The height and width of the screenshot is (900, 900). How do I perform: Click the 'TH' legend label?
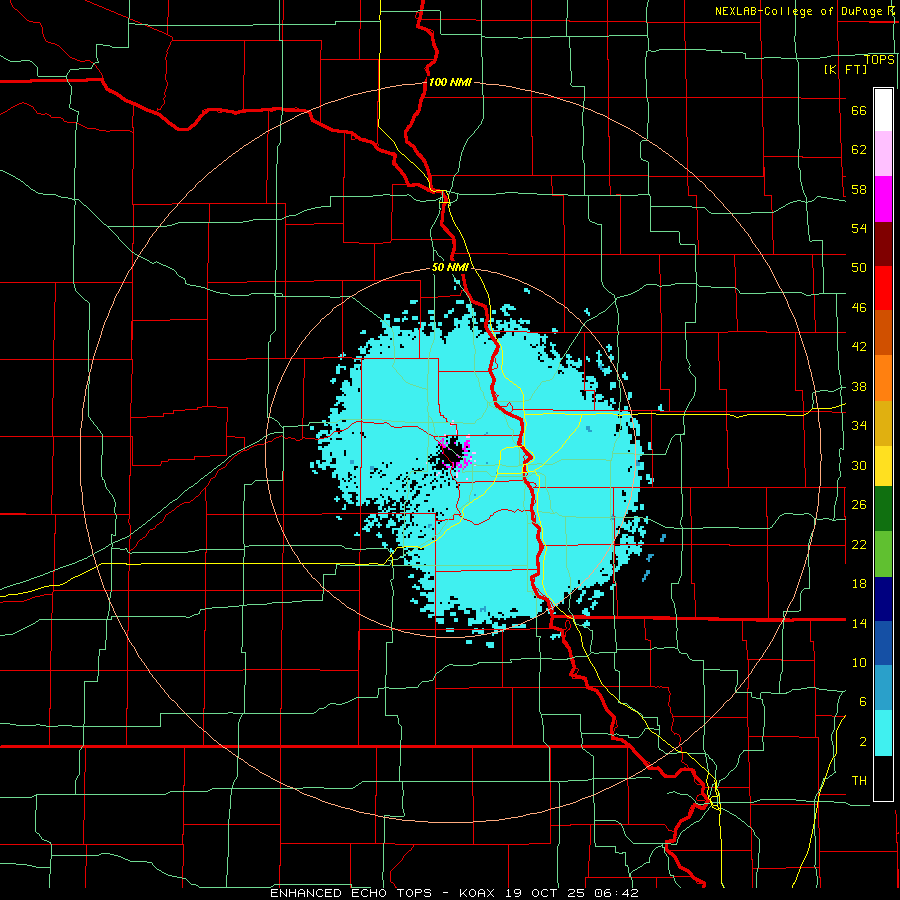coord(859,781)
